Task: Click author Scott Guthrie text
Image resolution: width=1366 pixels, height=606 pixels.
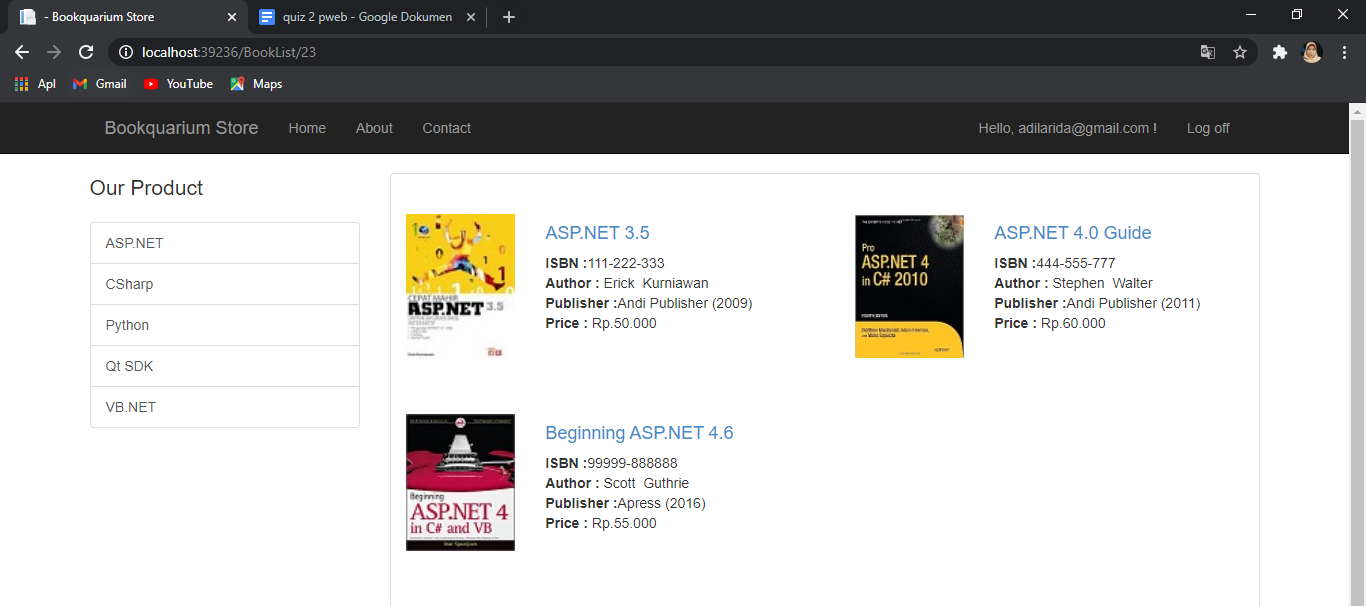Action: (x=646, y=483)
